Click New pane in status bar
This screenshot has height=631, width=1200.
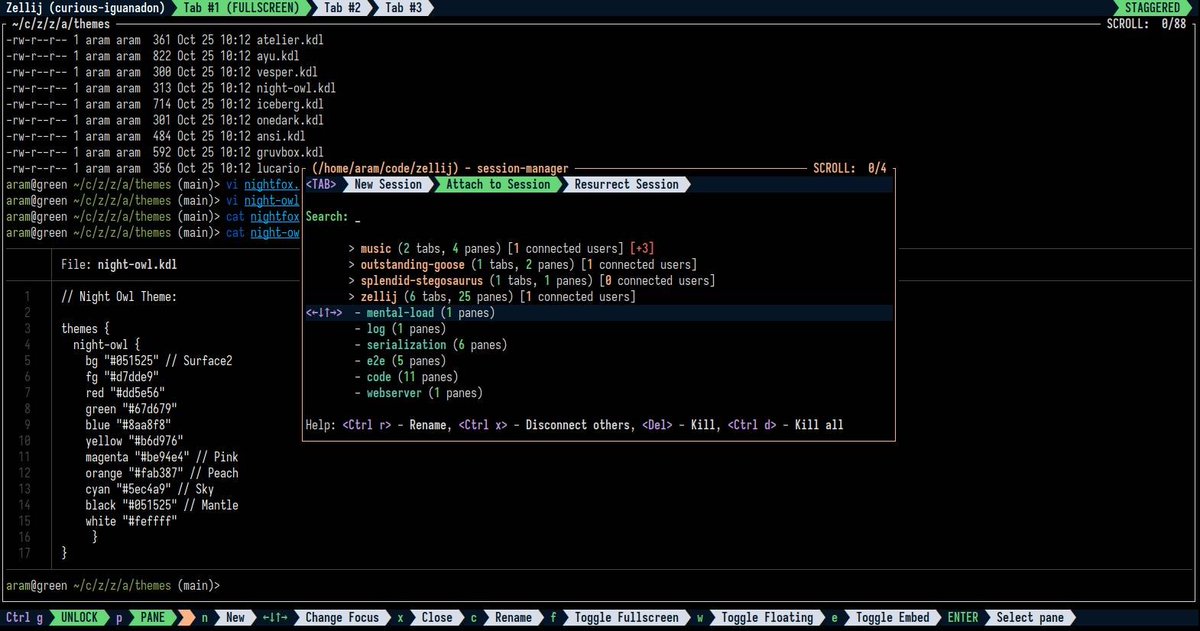click(x=235, y=618)
